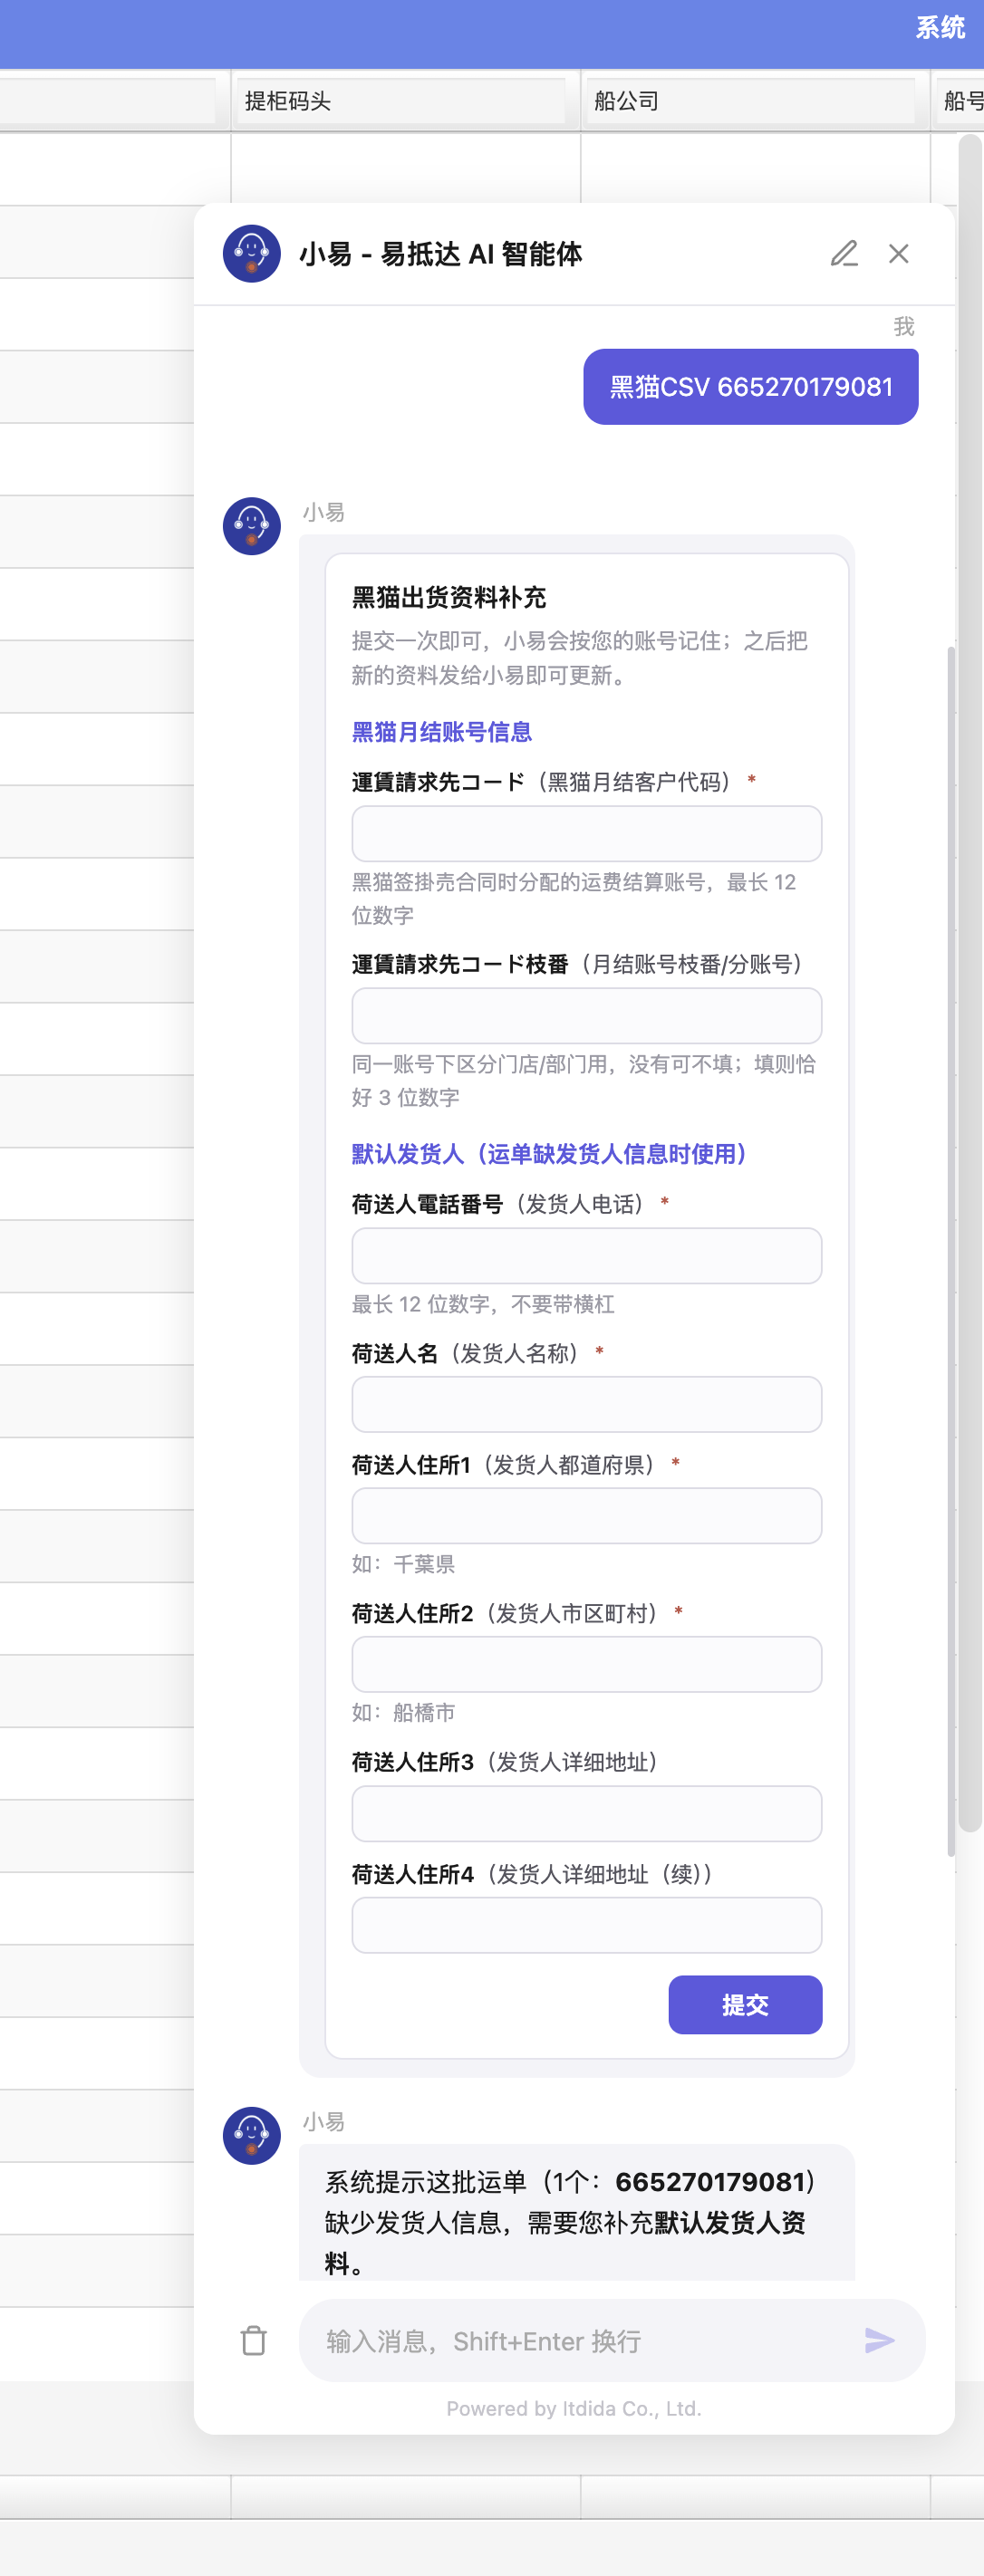Click the 荷送人住所3 detailed address field

tap(587, 1813)
